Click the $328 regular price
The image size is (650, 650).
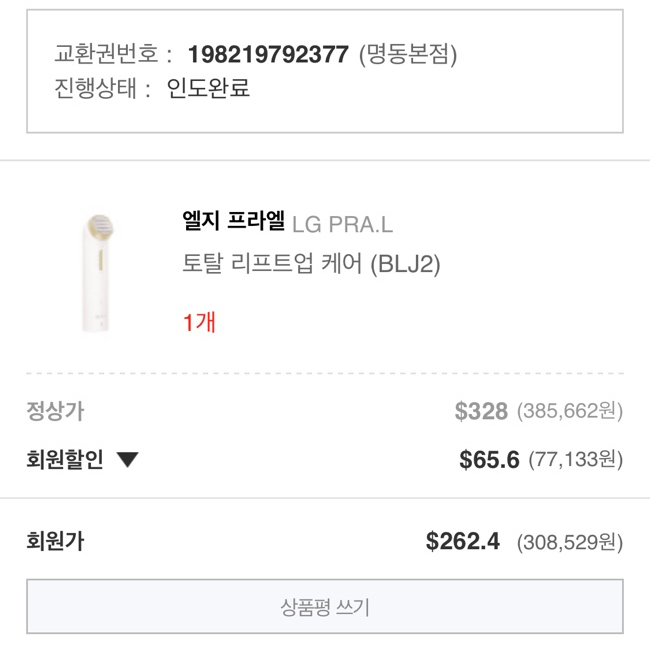(481, 411)
